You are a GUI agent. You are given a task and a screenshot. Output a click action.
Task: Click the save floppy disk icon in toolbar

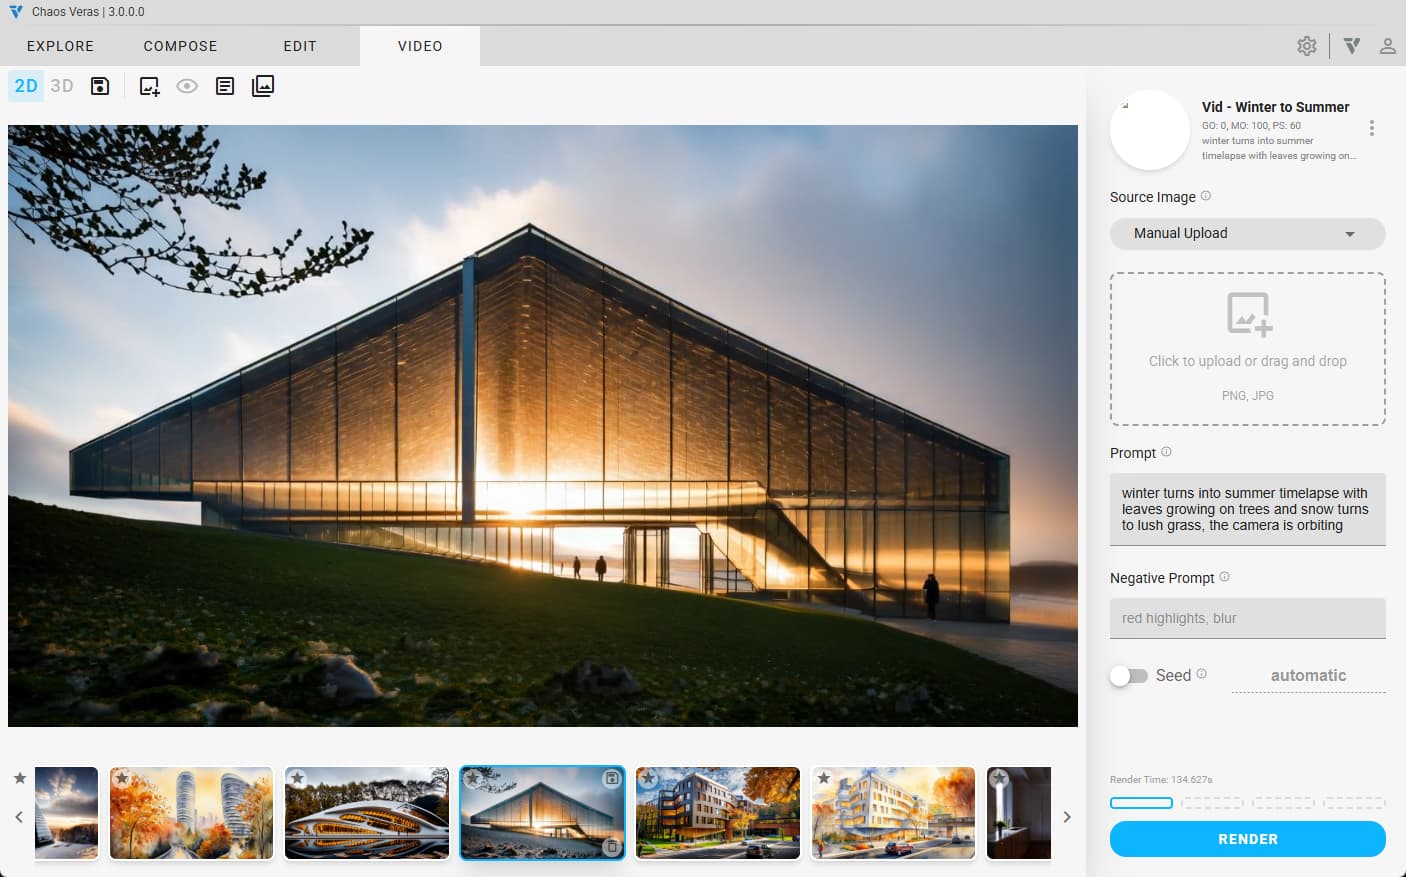click(x=100, y=86)
